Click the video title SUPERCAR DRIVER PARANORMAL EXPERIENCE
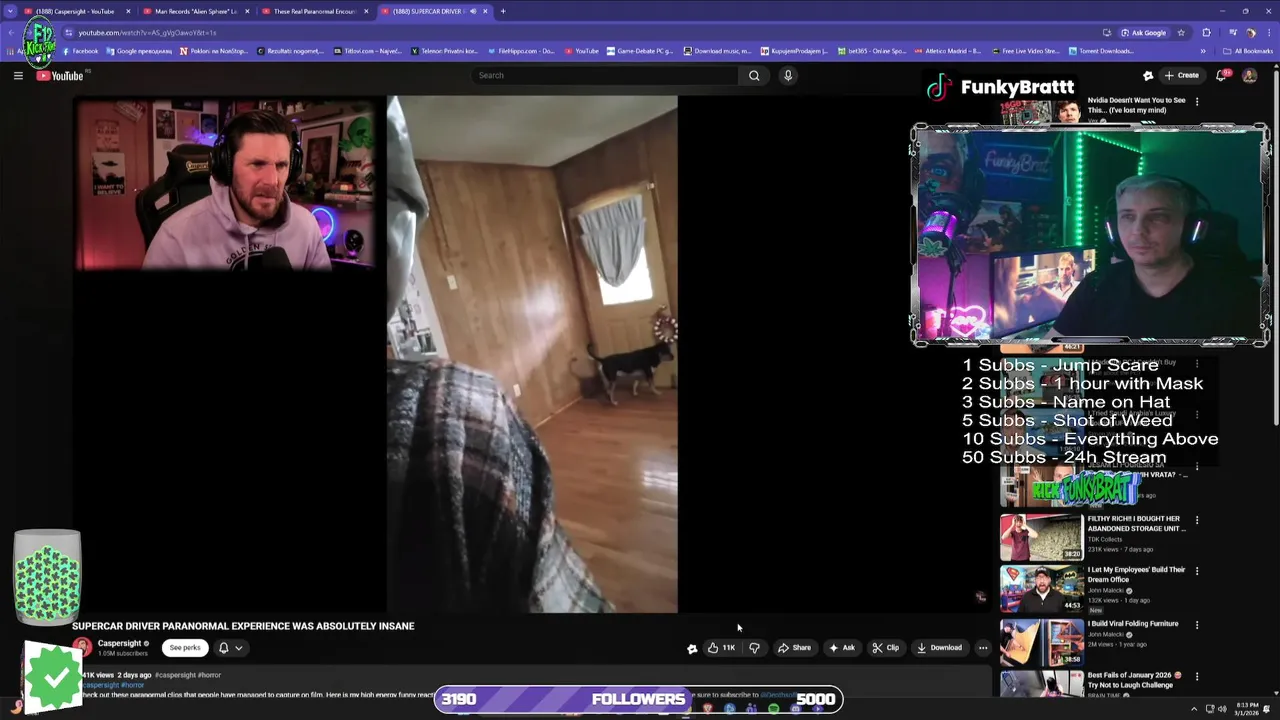 point(243,626)
